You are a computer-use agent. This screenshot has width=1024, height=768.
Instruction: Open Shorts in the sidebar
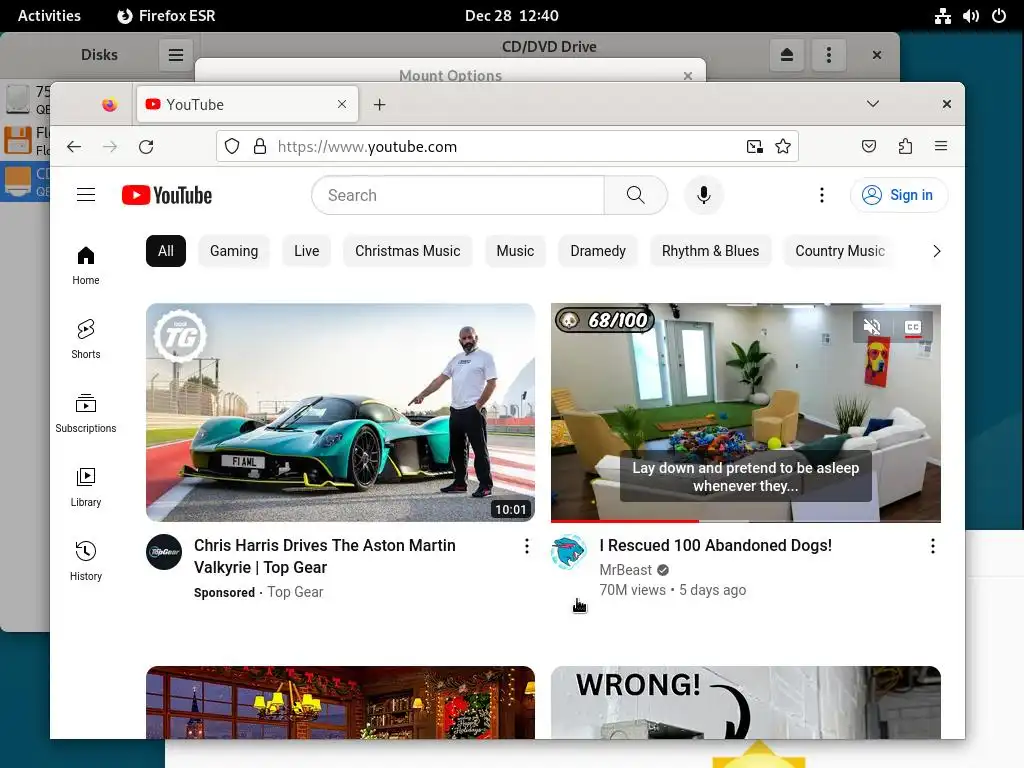coord(86,340)
